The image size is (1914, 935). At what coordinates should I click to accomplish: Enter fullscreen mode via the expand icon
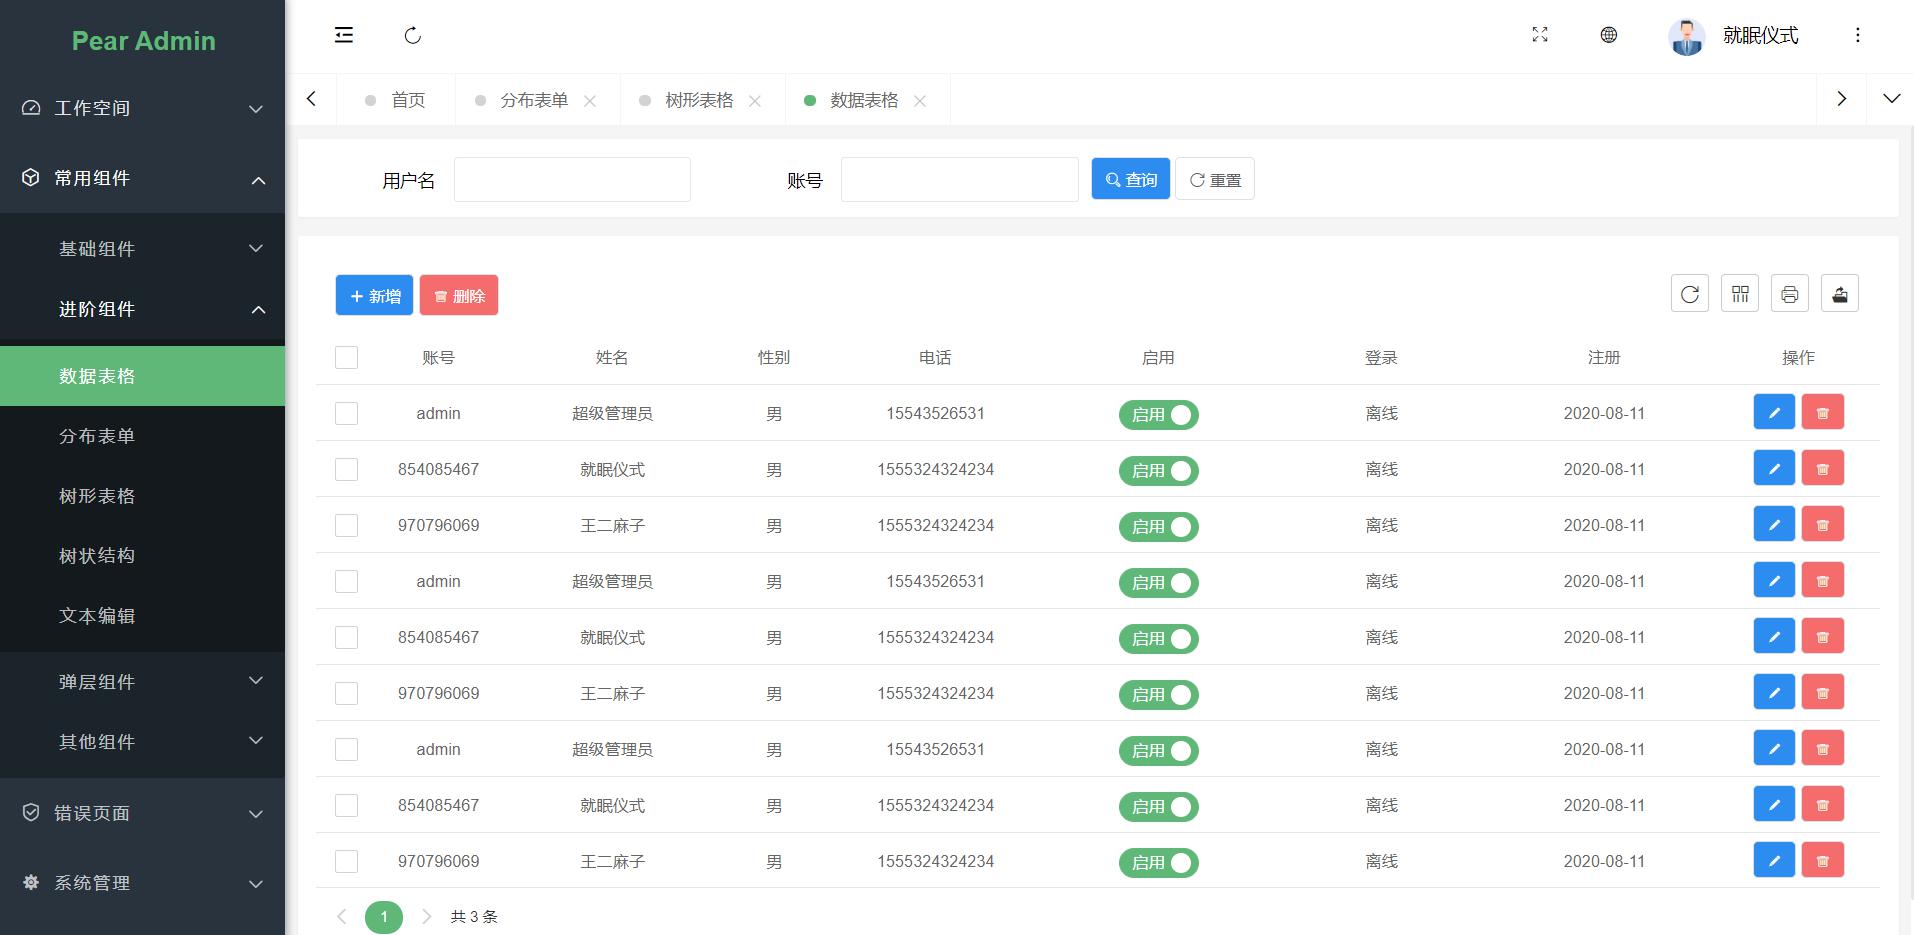click(1540, 35)
